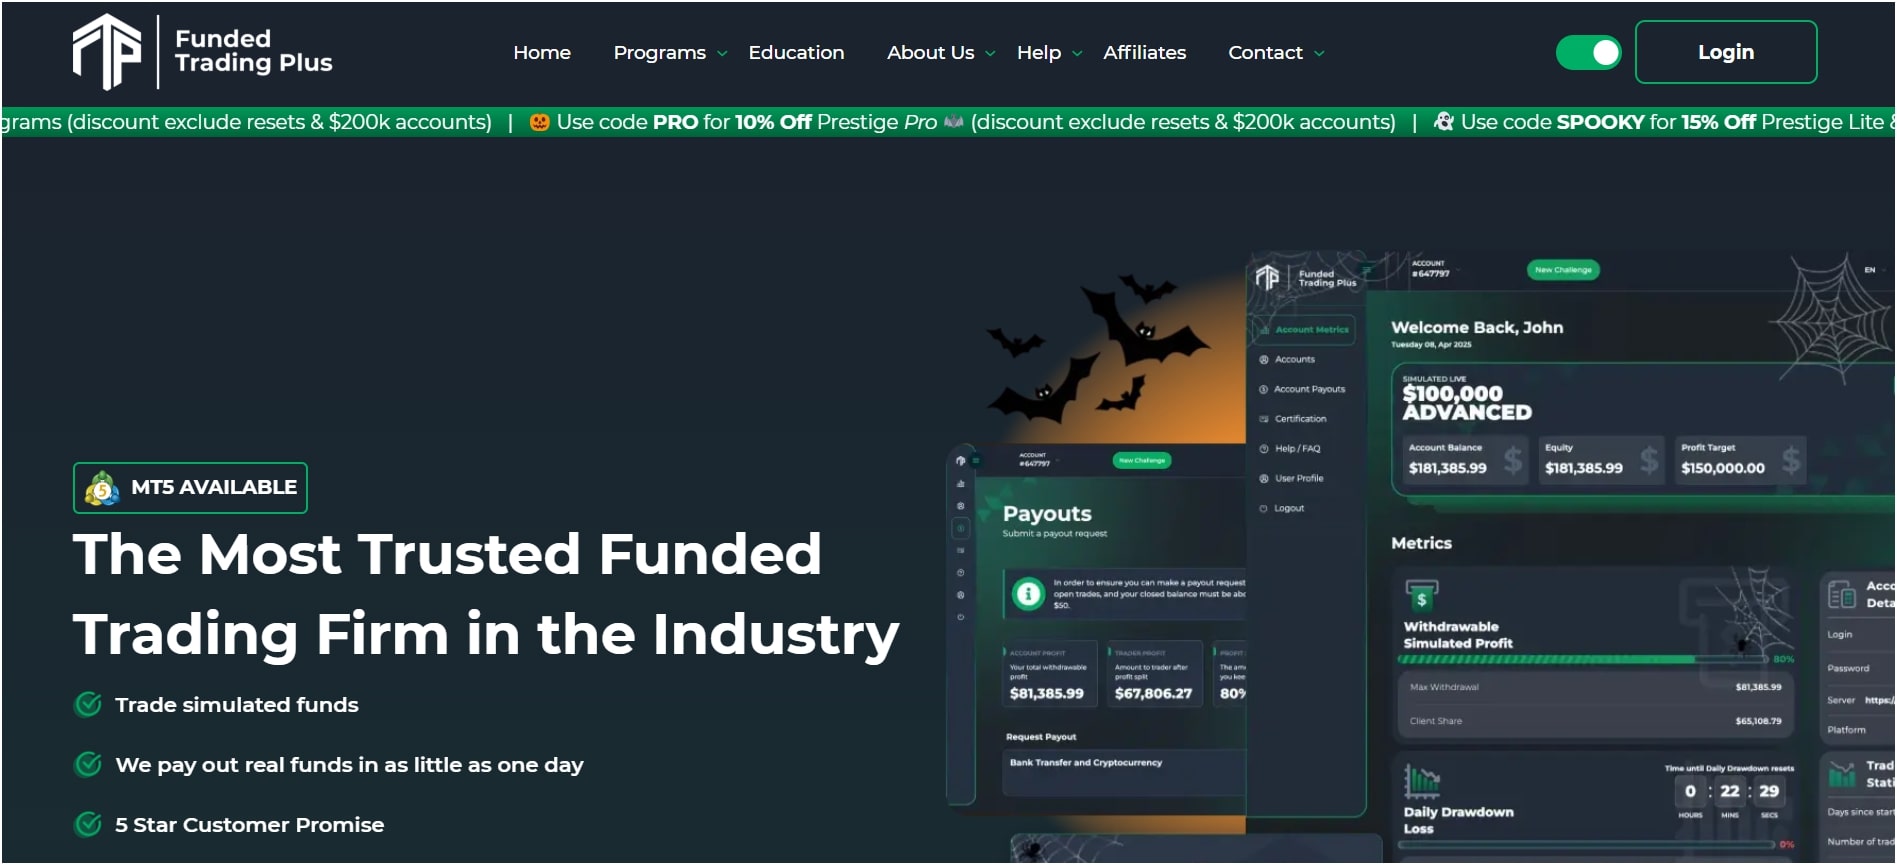
Task: Click the "Welcome Back, John" heading
Action: click(1477, 328)
